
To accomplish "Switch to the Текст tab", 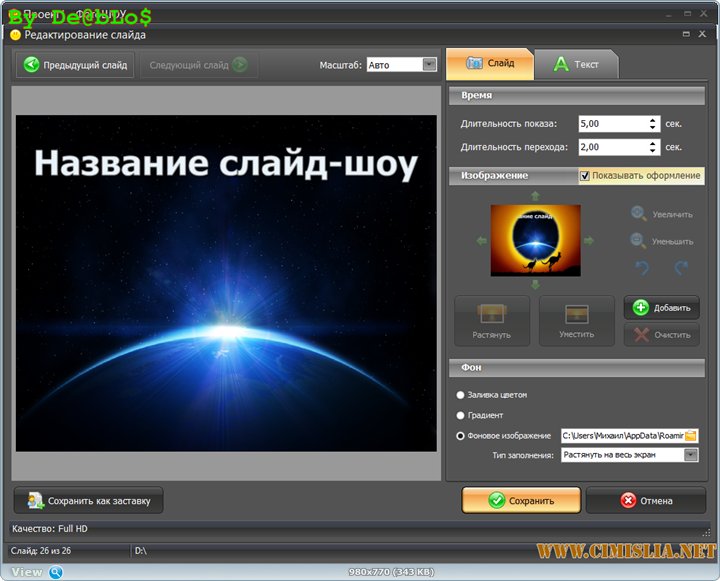I will pos(576,64).
